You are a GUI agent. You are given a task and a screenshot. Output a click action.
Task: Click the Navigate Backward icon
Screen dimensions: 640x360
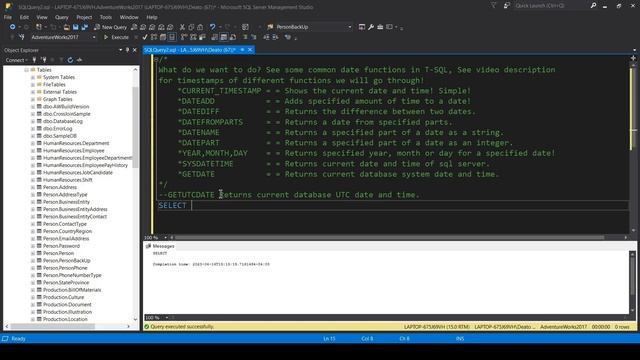point(12,27)
